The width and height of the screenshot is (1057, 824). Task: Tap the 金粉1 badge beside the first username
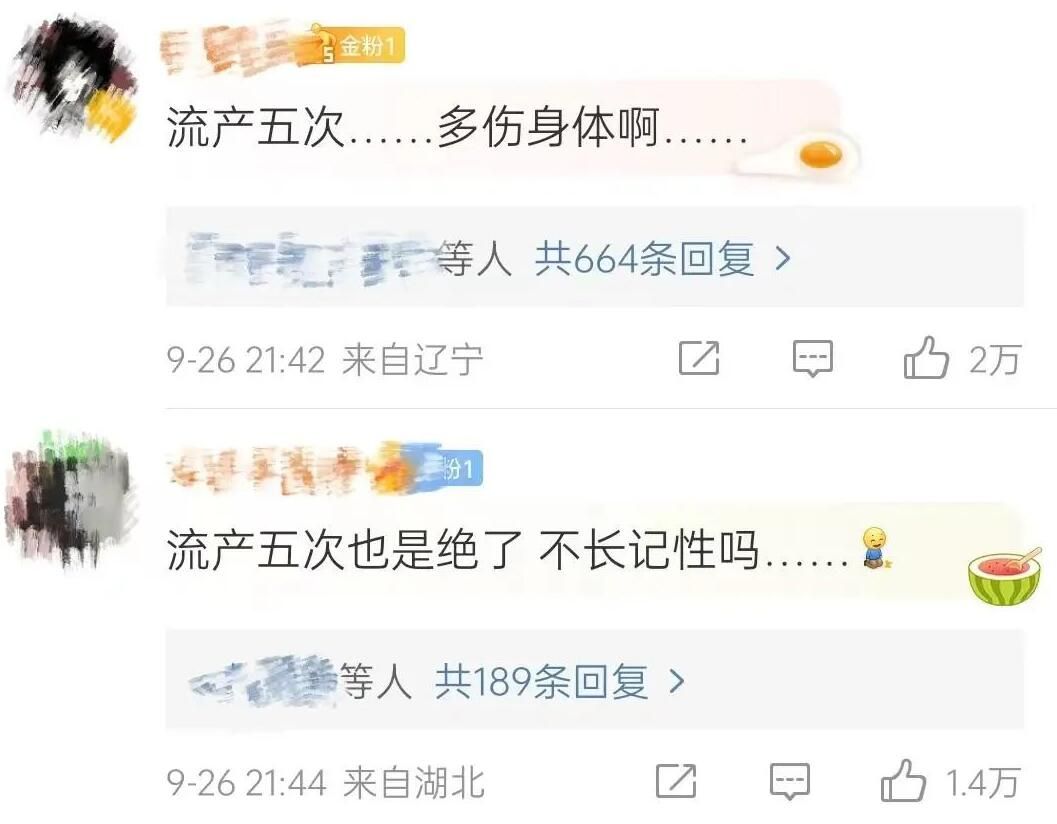[359, 46]
